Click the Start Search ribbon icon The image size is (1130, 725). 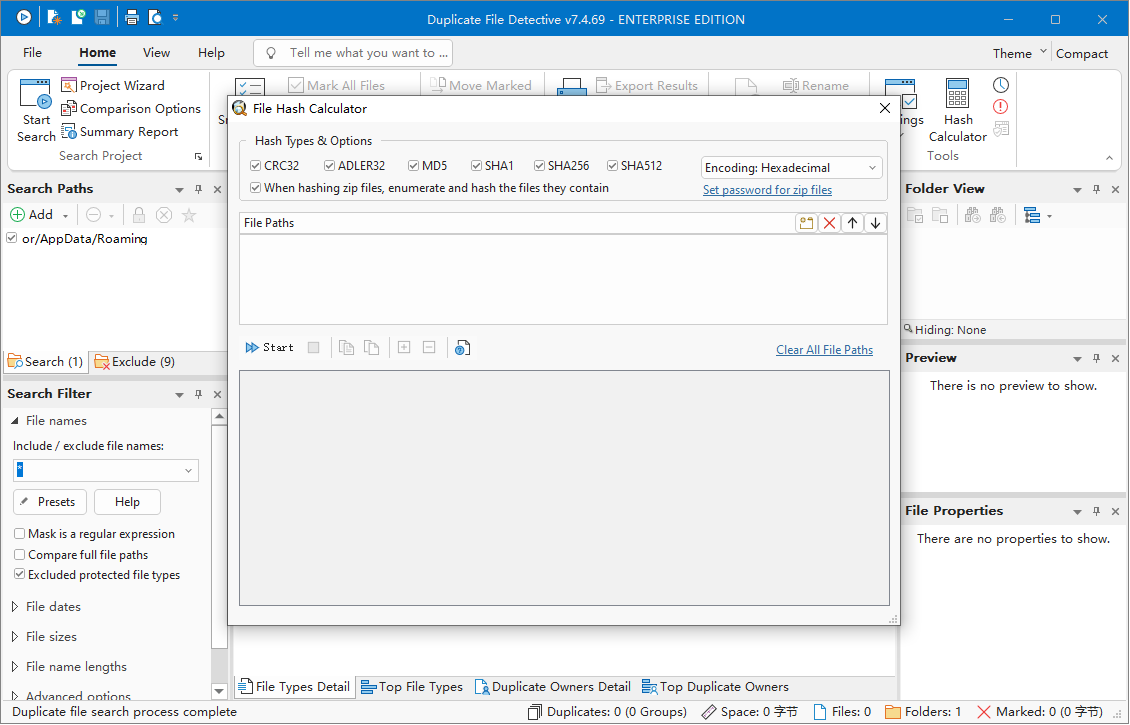tap(36, 110)
